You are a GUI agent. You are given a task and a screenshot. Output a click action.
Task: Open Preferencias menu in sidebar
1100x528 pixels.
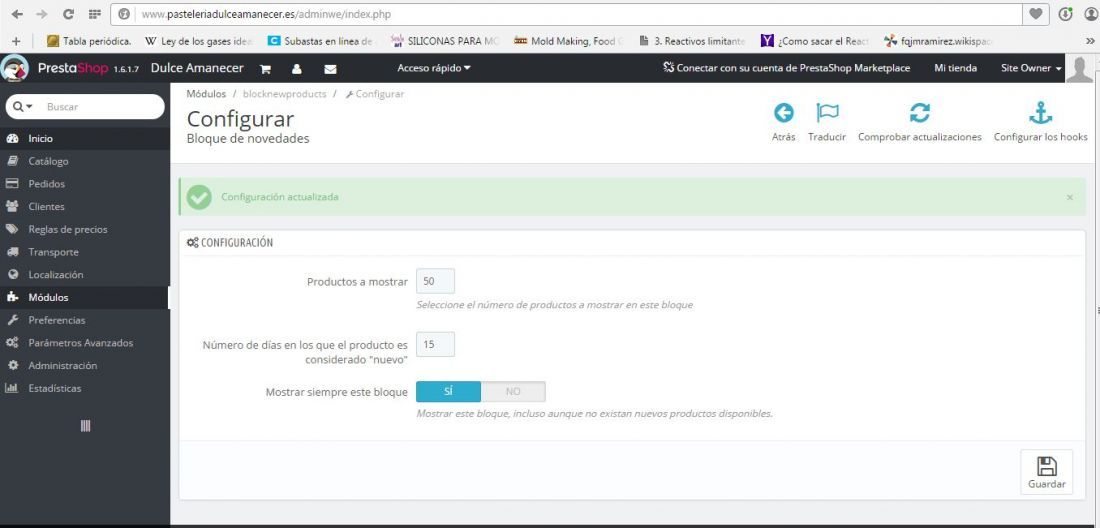[x=85, y=320]
